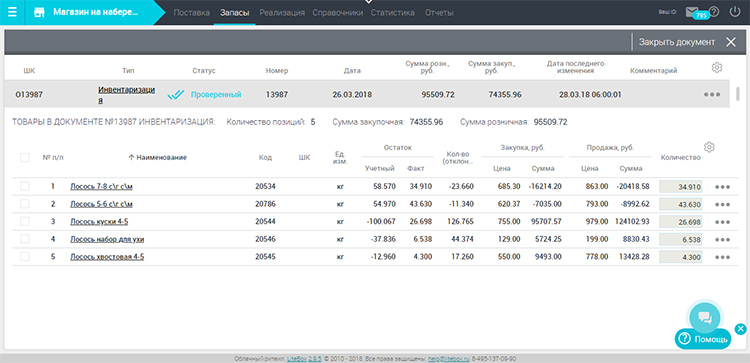Open product link Лосось куски 4-5
The height and width of the screenshot is (363, 750).
click(99, 221)
